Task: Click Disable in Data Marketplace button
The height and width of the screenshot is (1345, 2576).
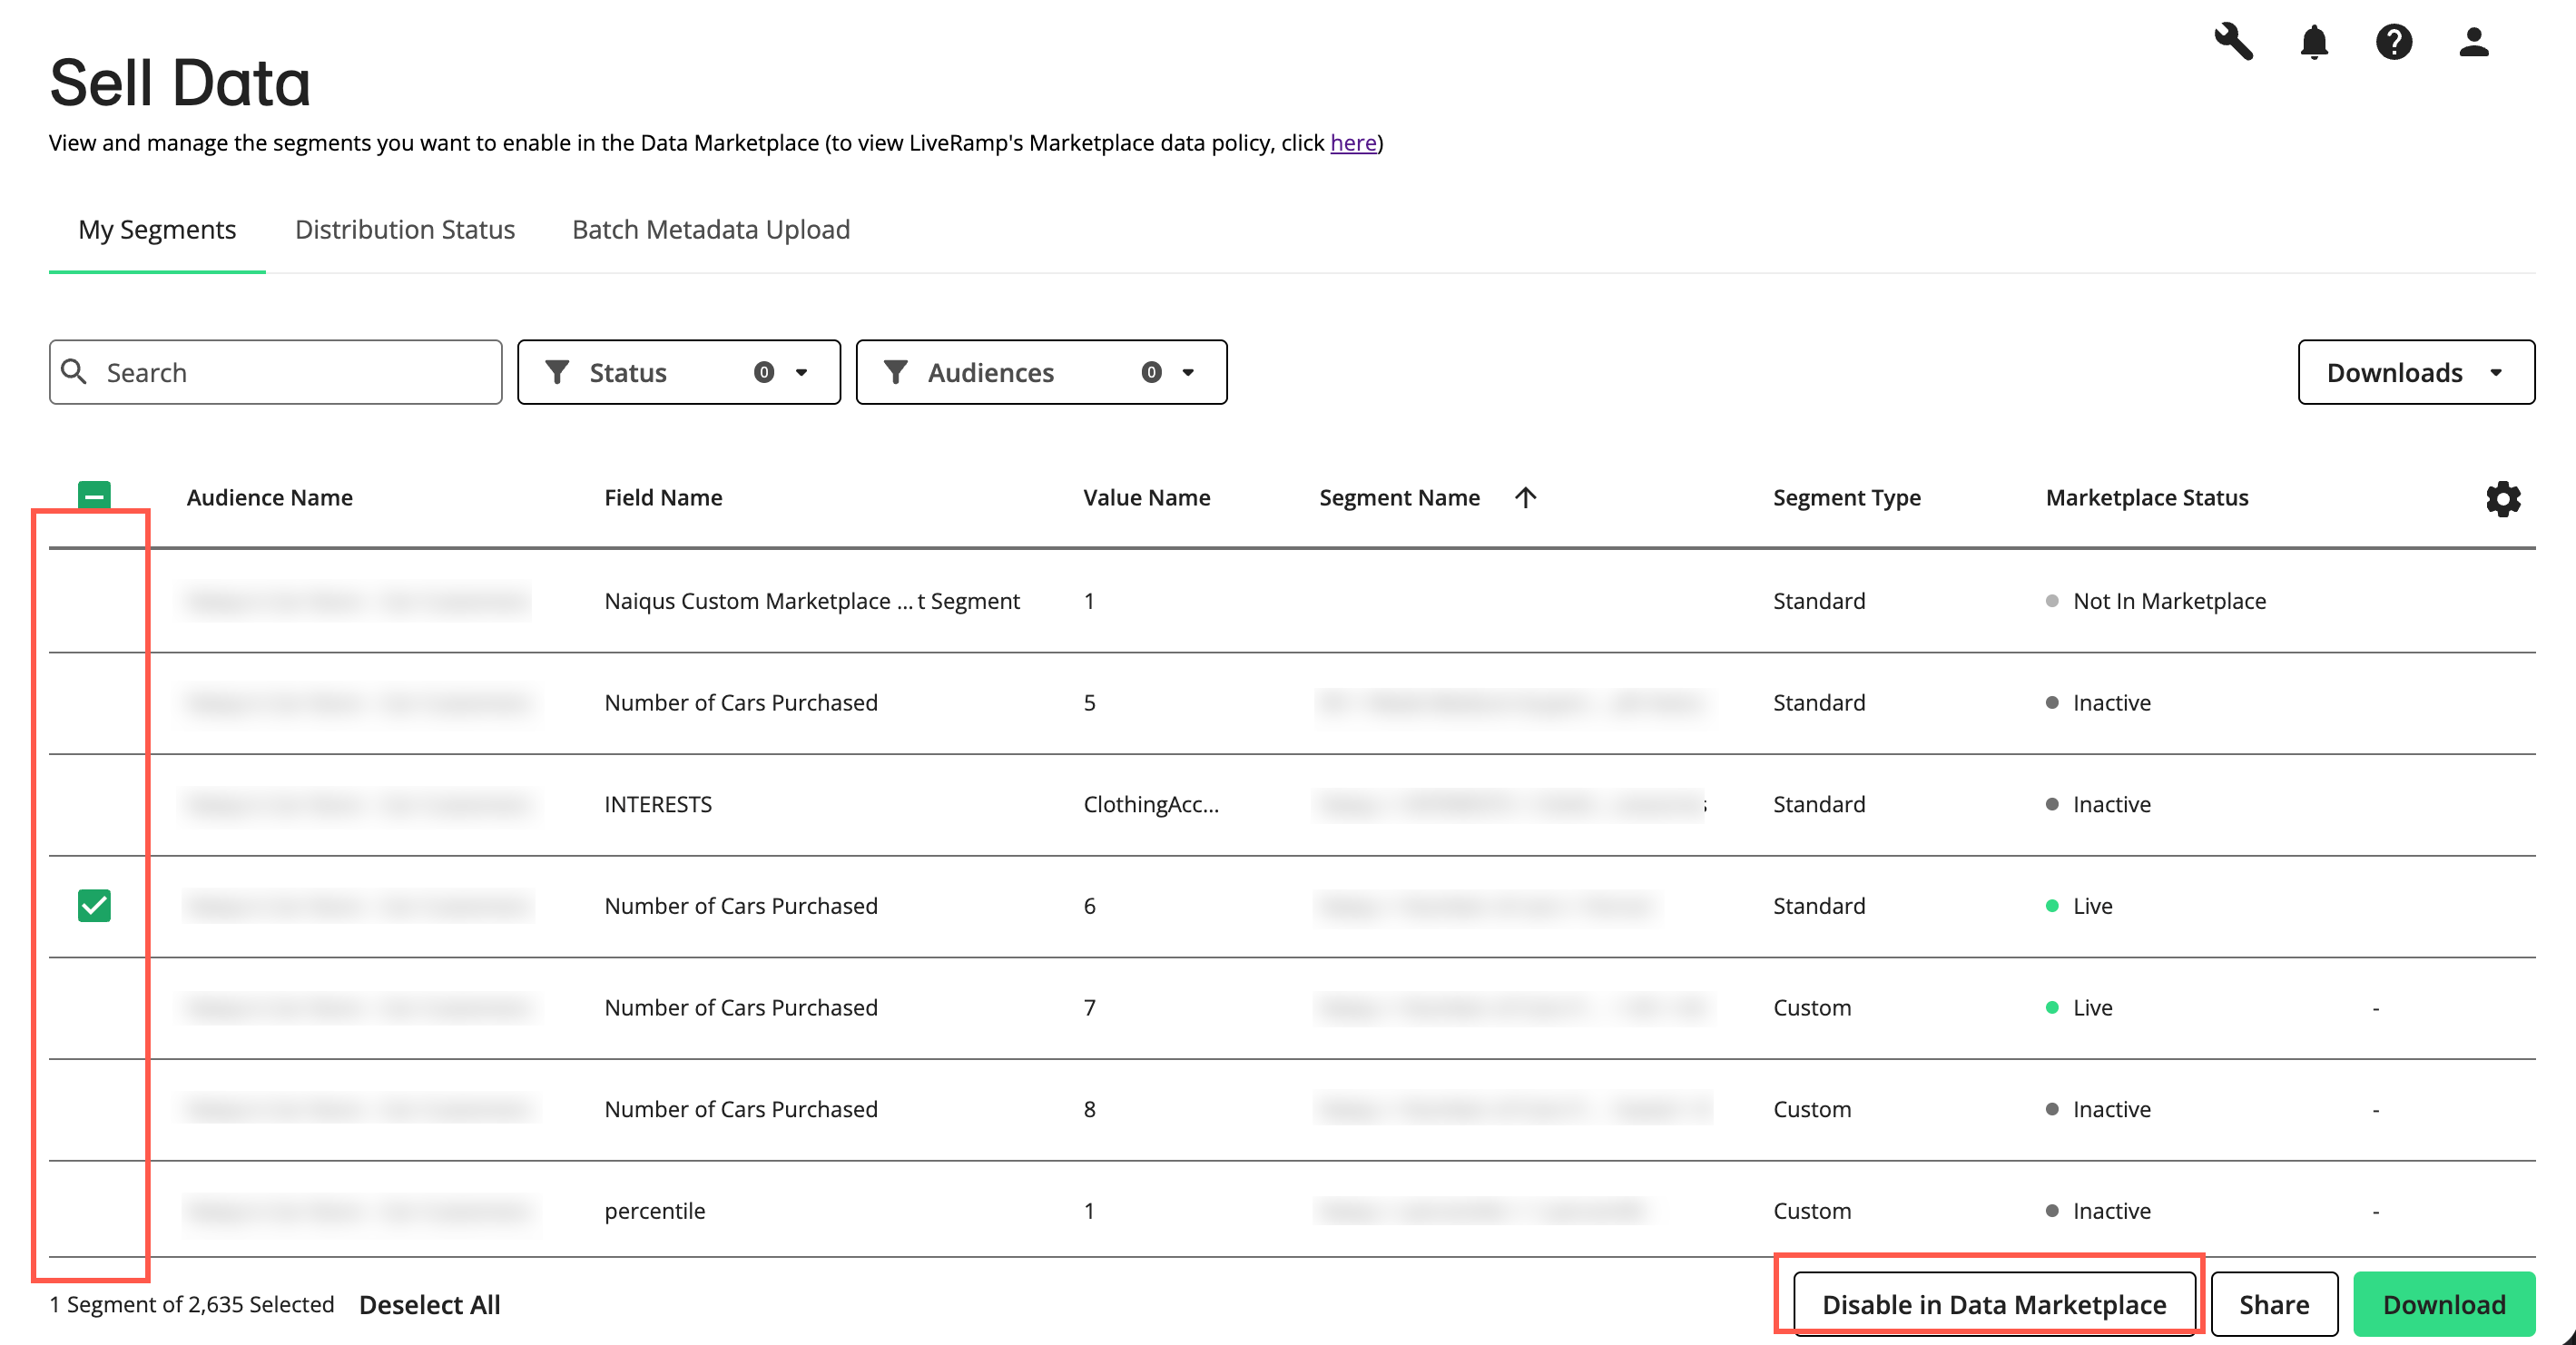Action: [1994, 1304]
